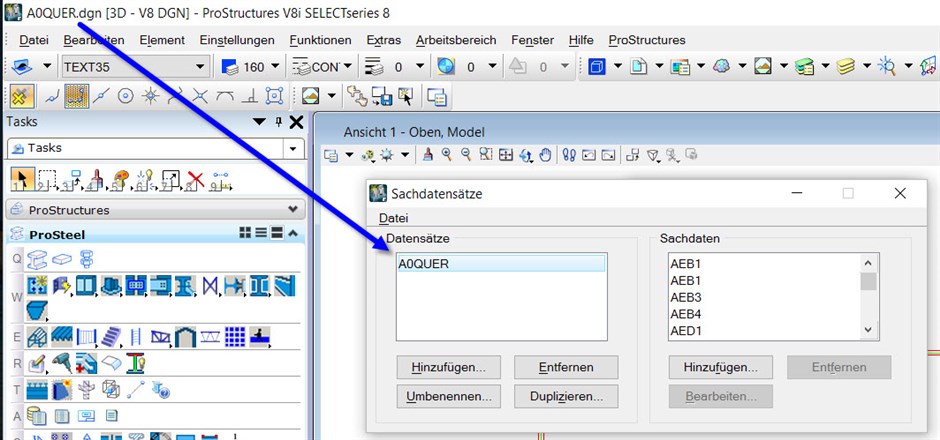This screenshot has height=440, width=940.
Task: Open the staircase tool in row E
Action: tap(111, 337)
